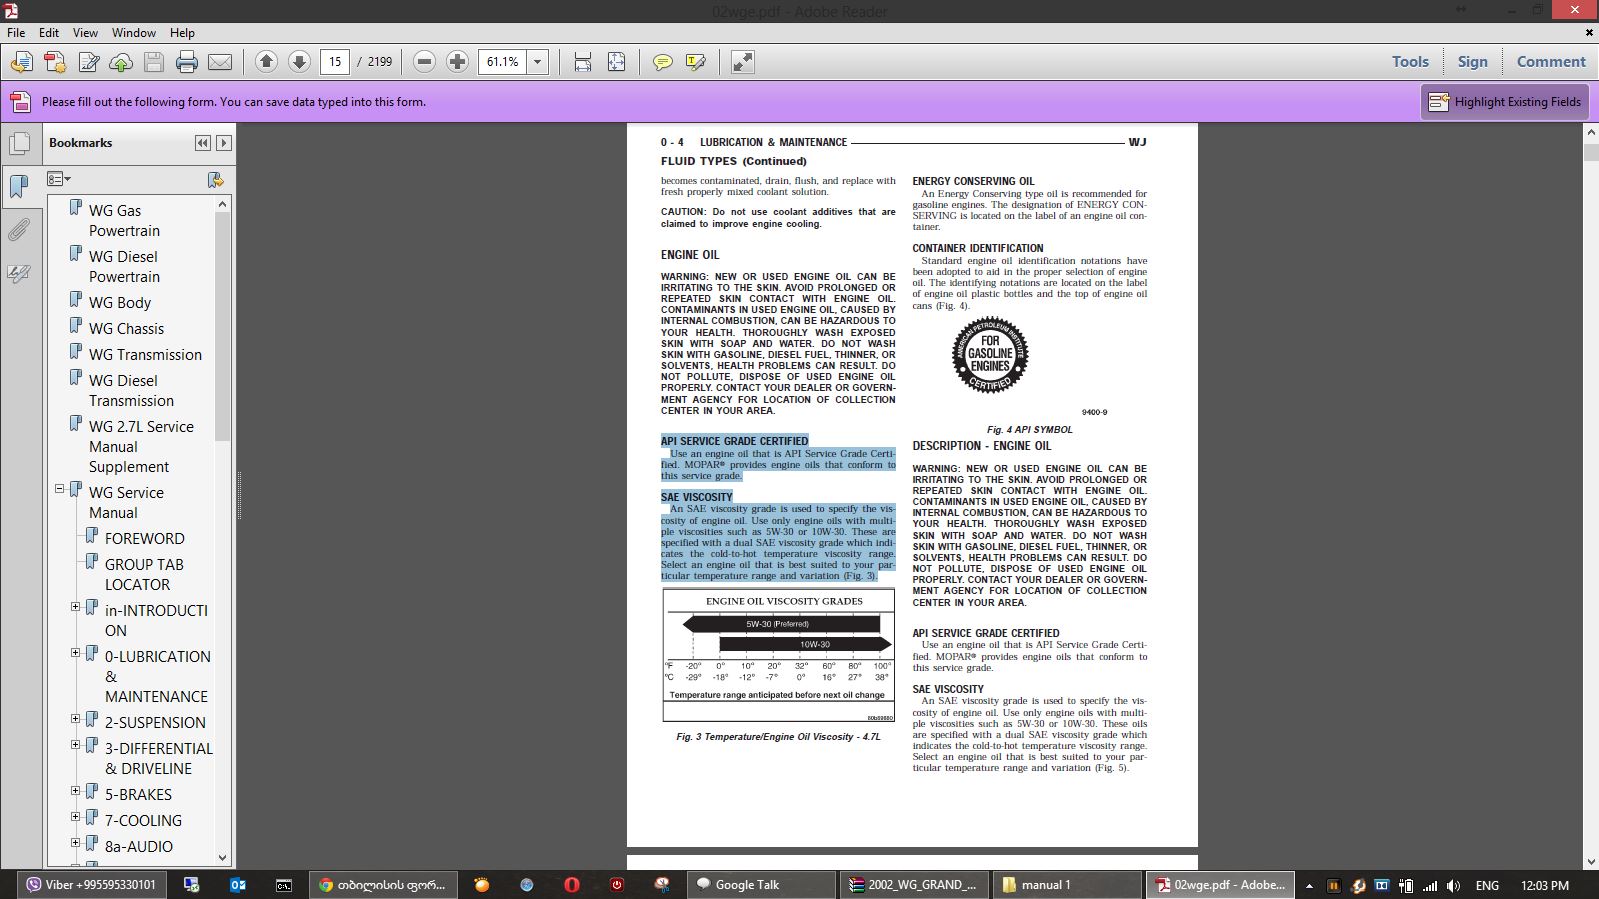Open the Tools pane
Image resolution: width=1599 pixels, height=899 pixels.
(x=1410, y=62)
